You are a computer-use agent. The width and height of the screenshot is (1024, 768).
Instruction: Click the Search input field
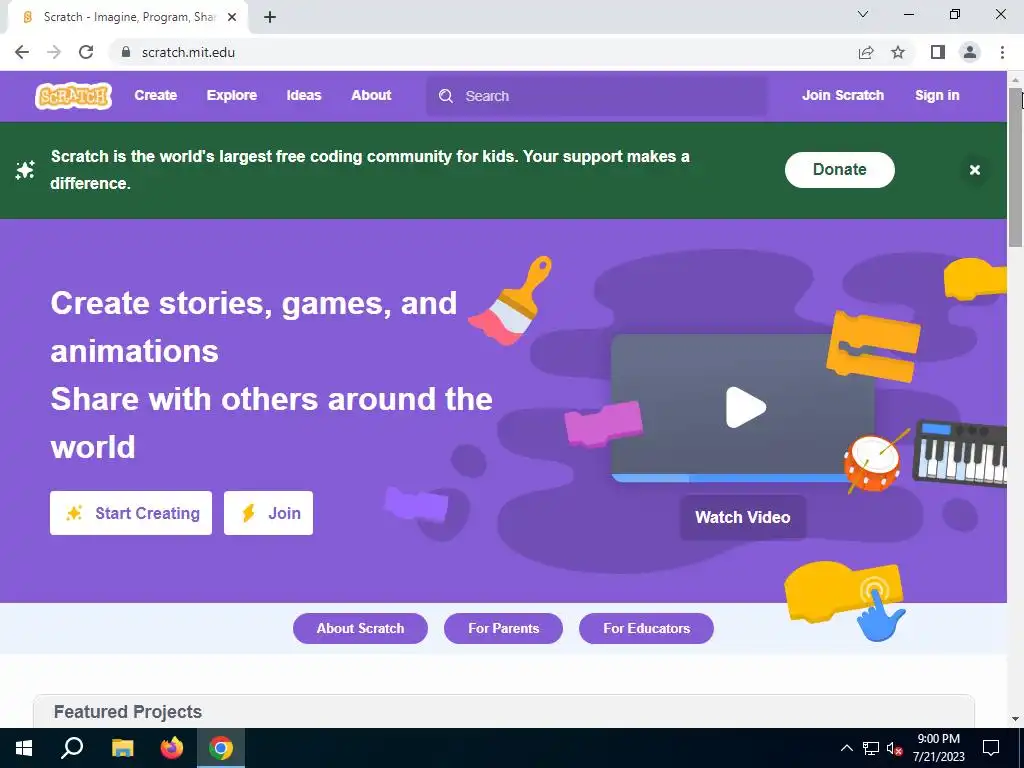[x=597, y=96]
